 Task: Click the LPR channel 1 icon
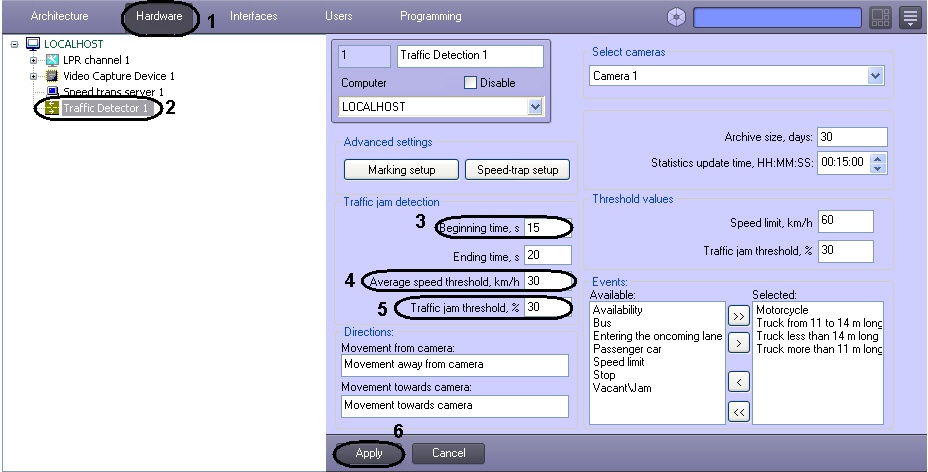[x=53, y=60]
